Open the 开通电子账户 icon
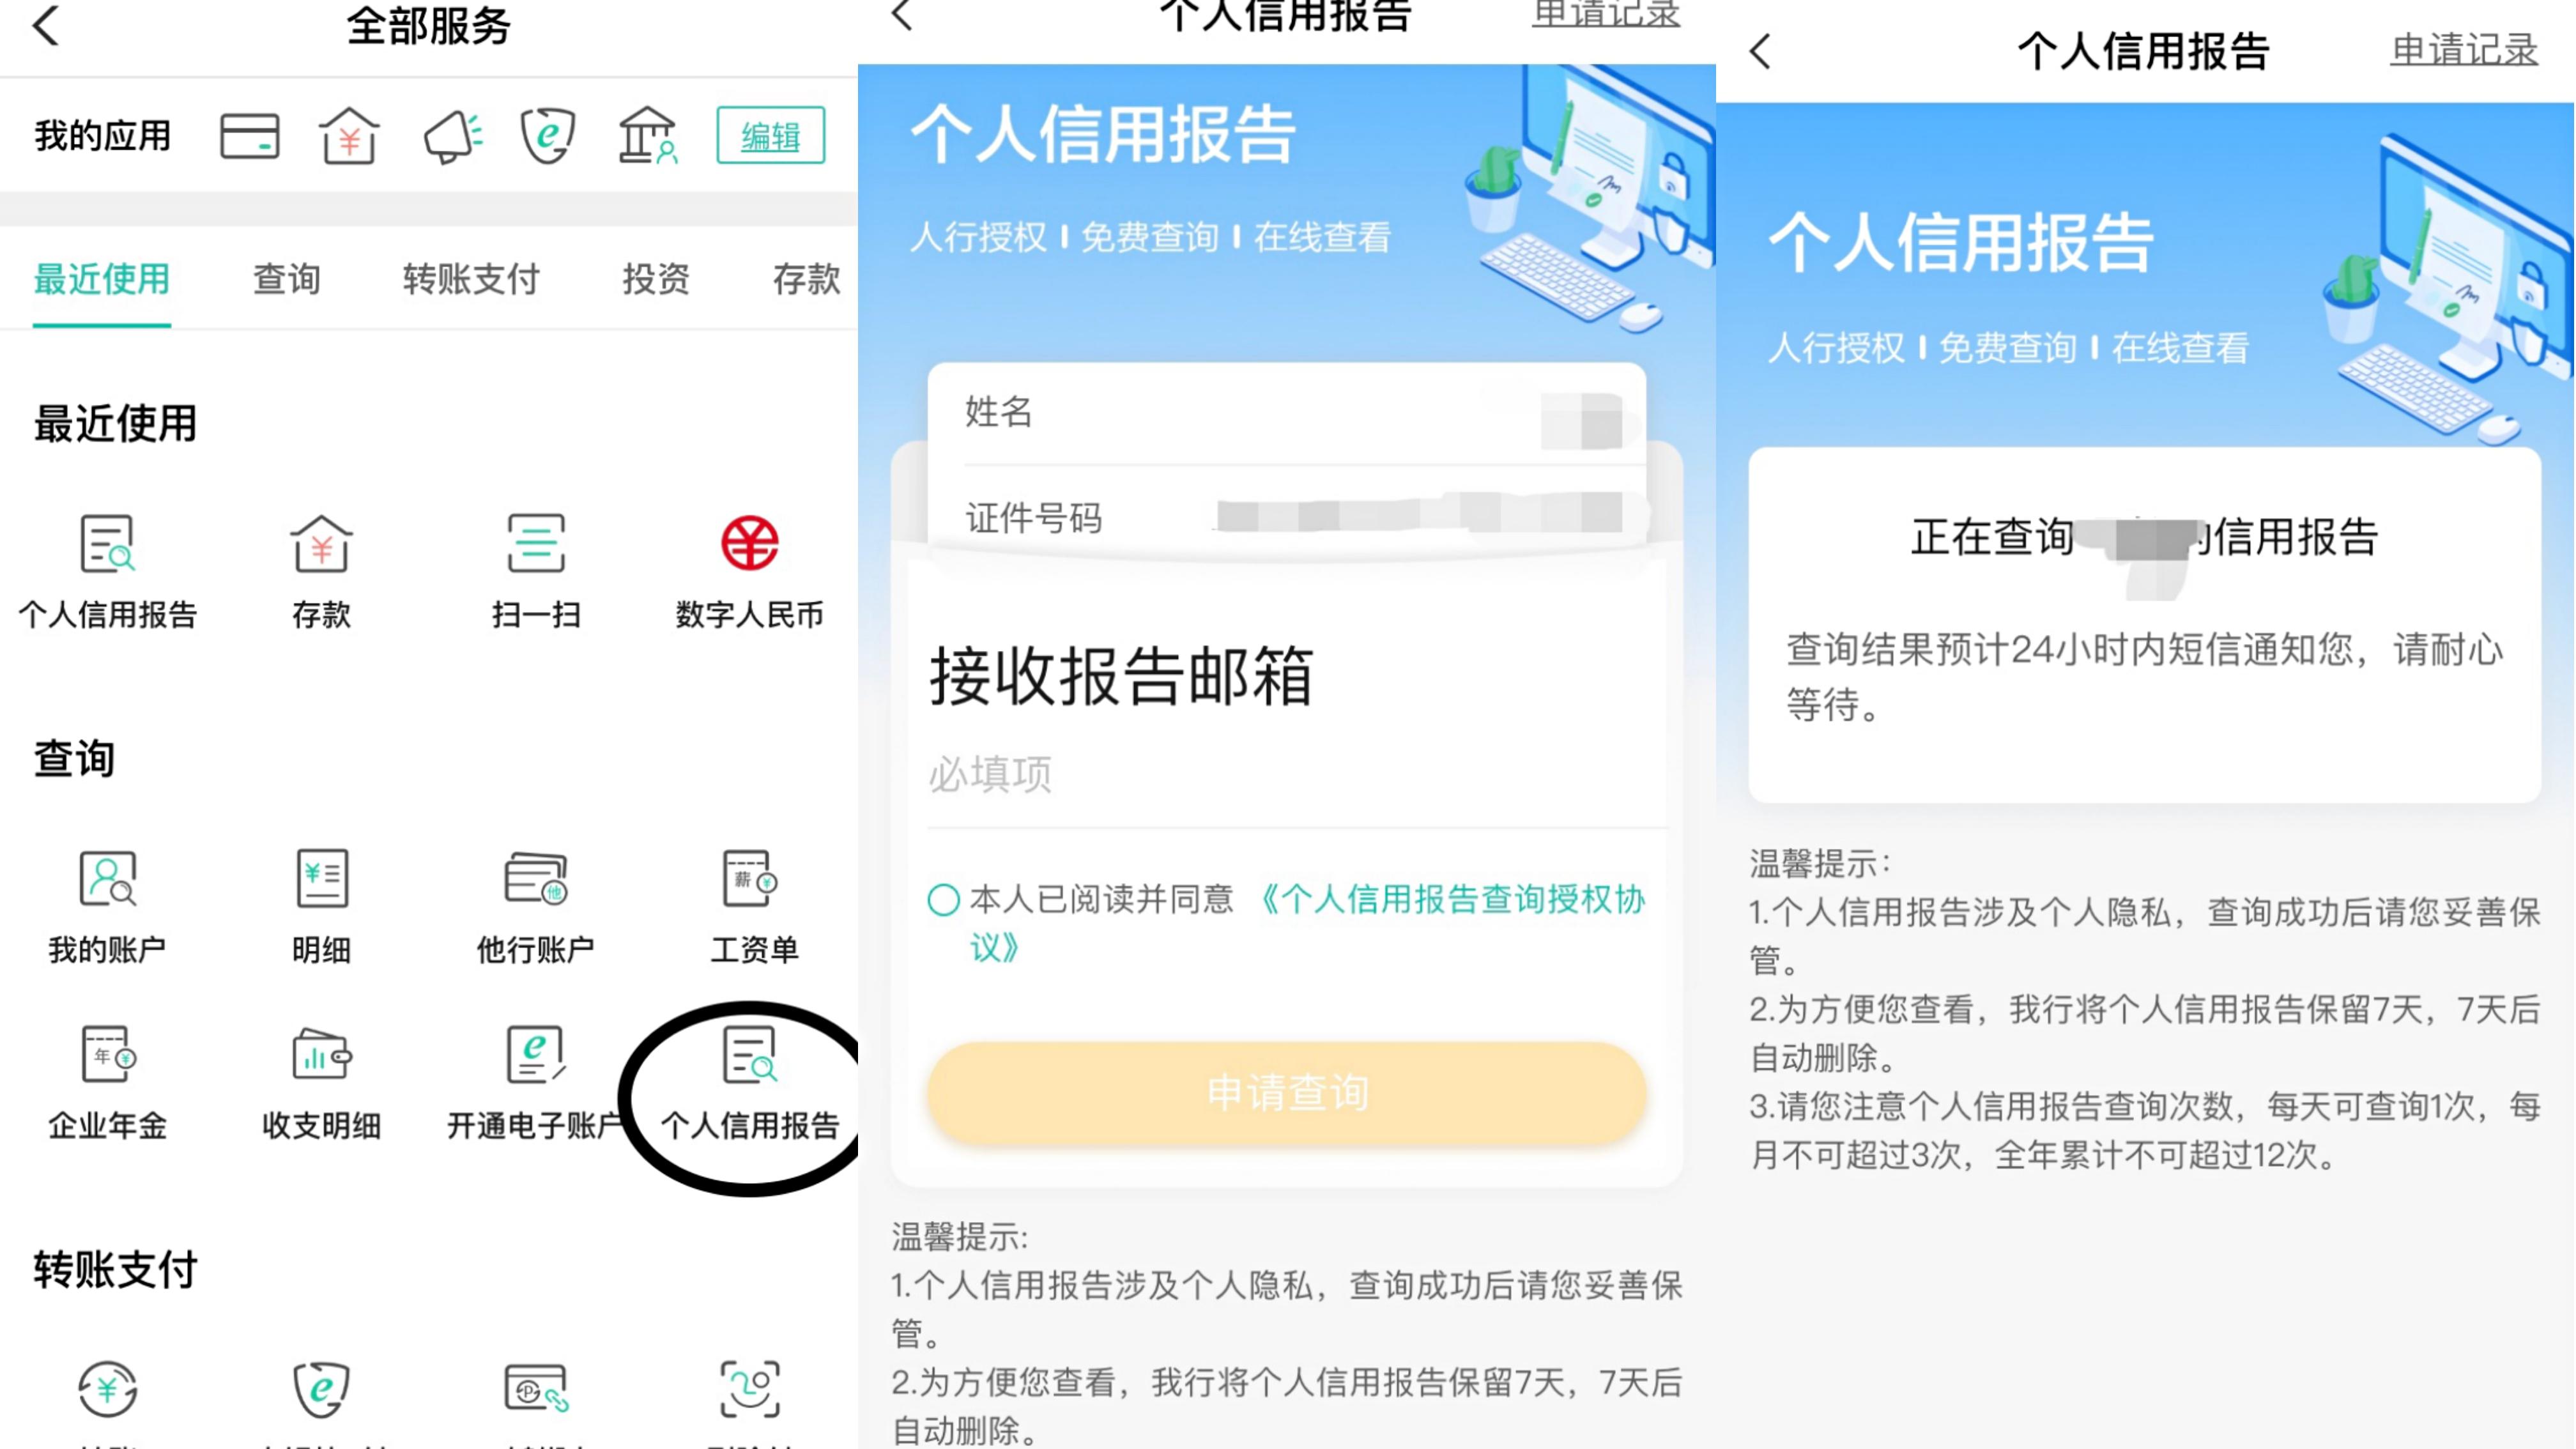The image size is (2576, 1449). point(536,1082)
